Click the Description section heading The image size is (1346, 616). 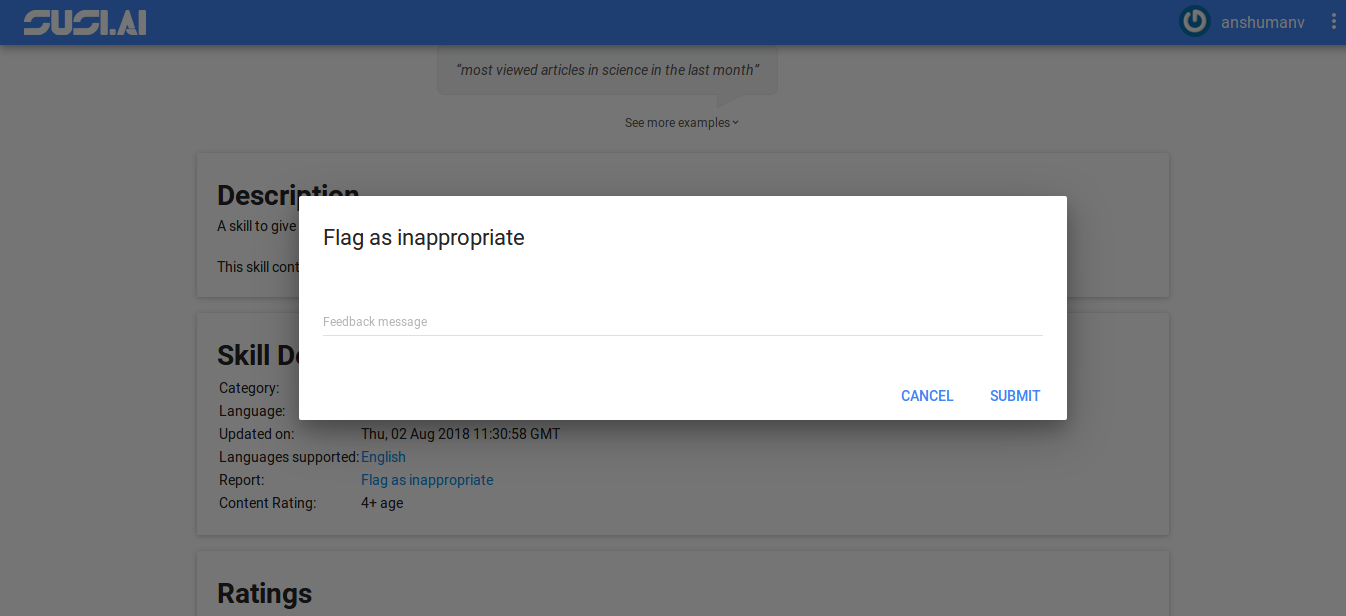pos(257,193)
